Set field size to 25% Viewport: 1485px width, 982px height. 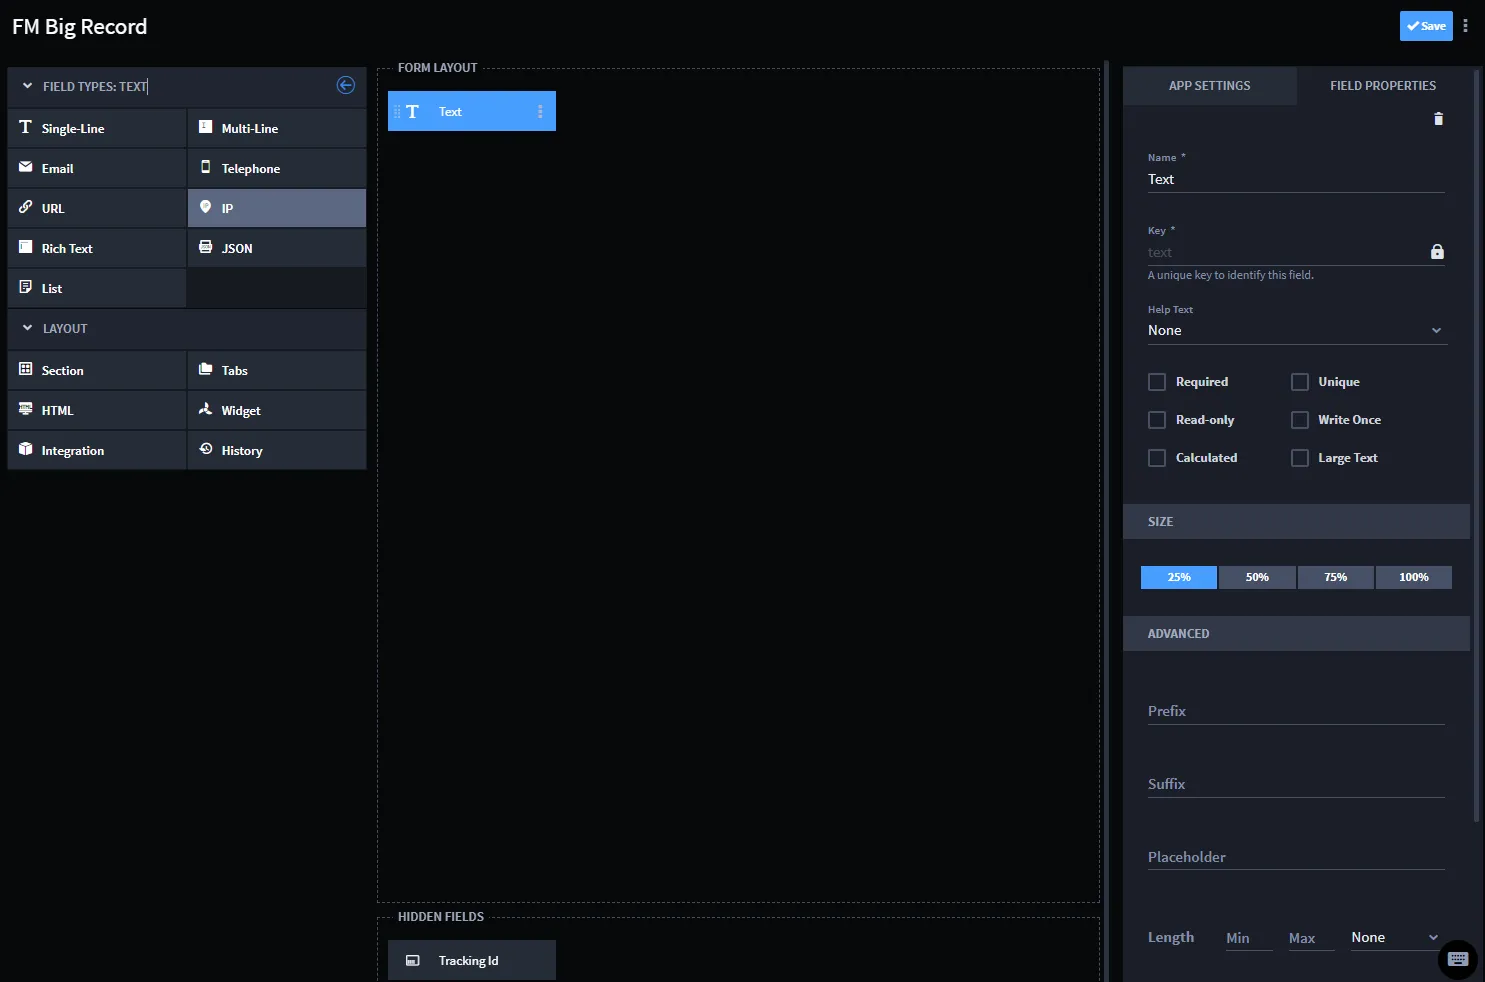[1179, 577]
